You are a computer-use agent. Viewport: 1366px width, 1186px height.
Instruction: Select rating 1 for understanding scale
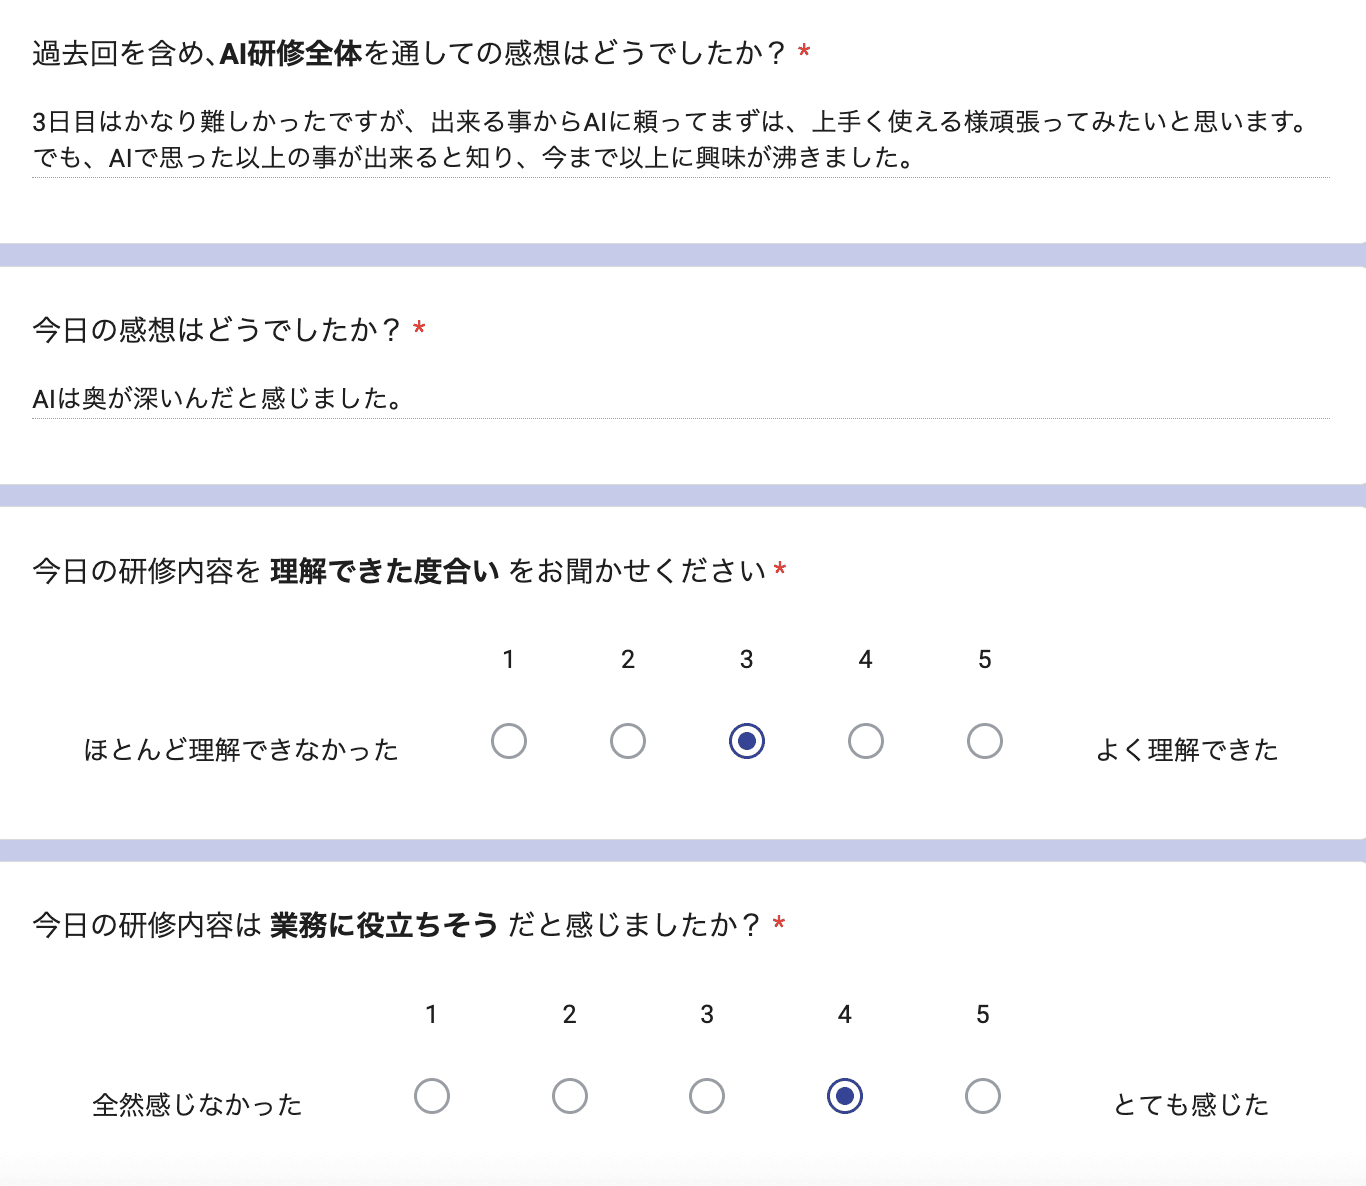coord(509,741)
